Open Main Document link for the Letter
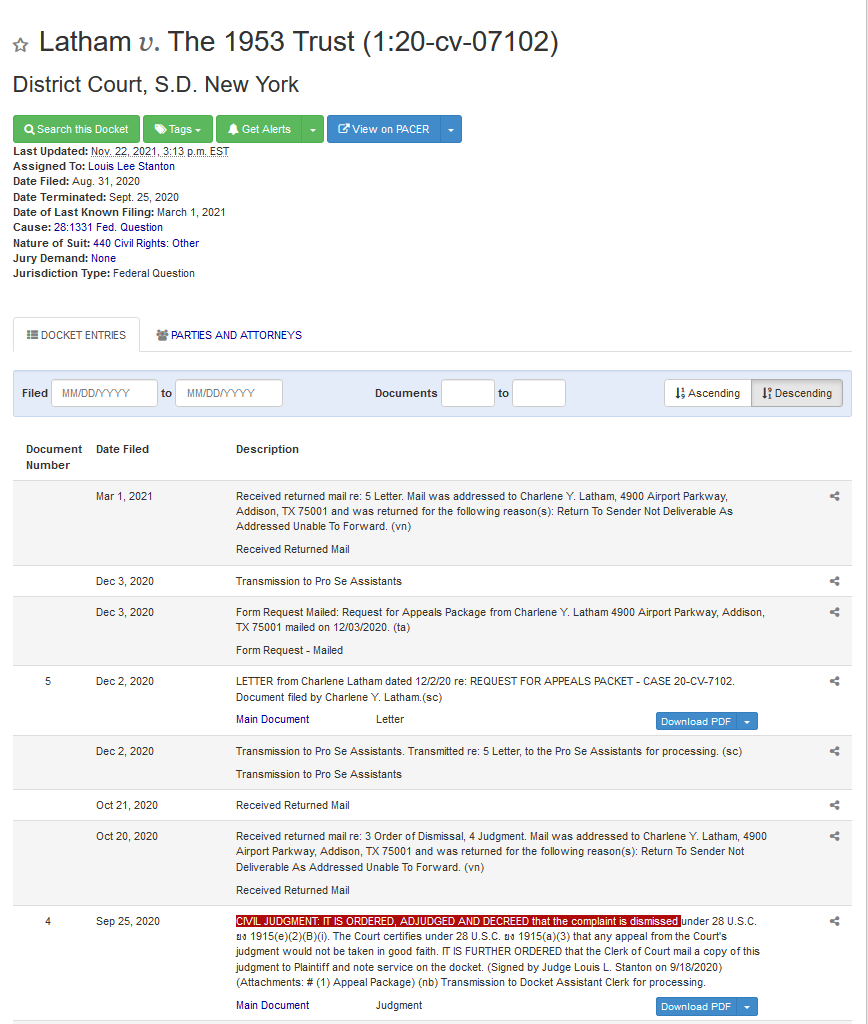The image size is (868, 1024). (272, 719)
